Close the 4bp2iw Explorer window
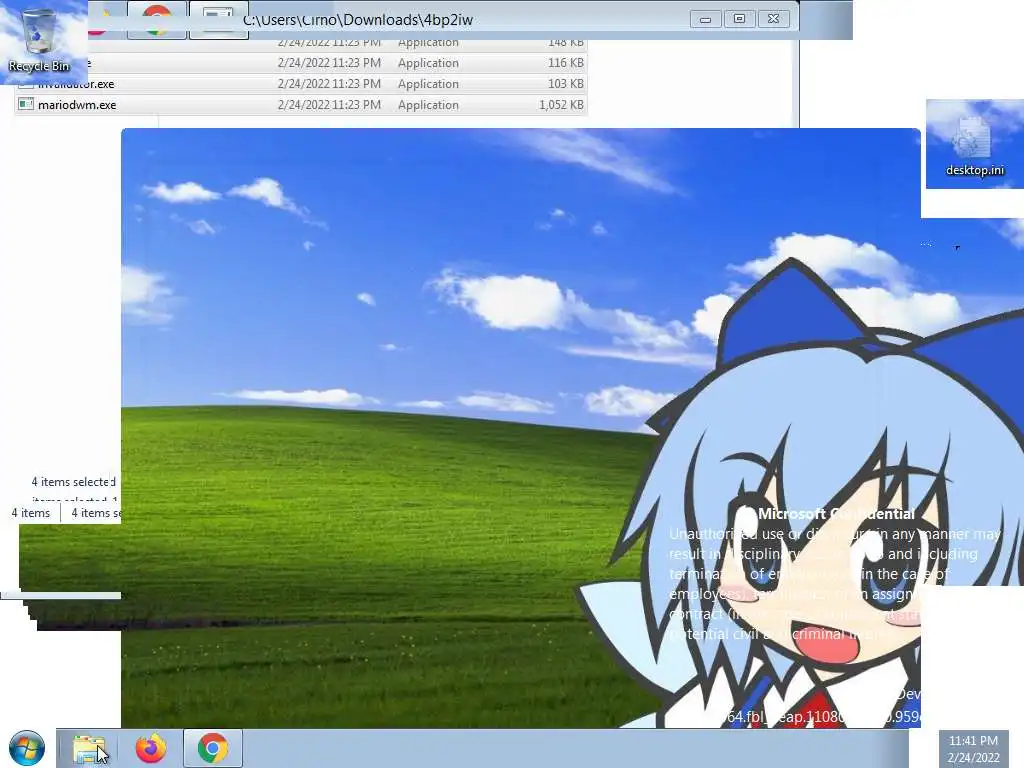This screenshot has width=1024, height=768. 773,19
